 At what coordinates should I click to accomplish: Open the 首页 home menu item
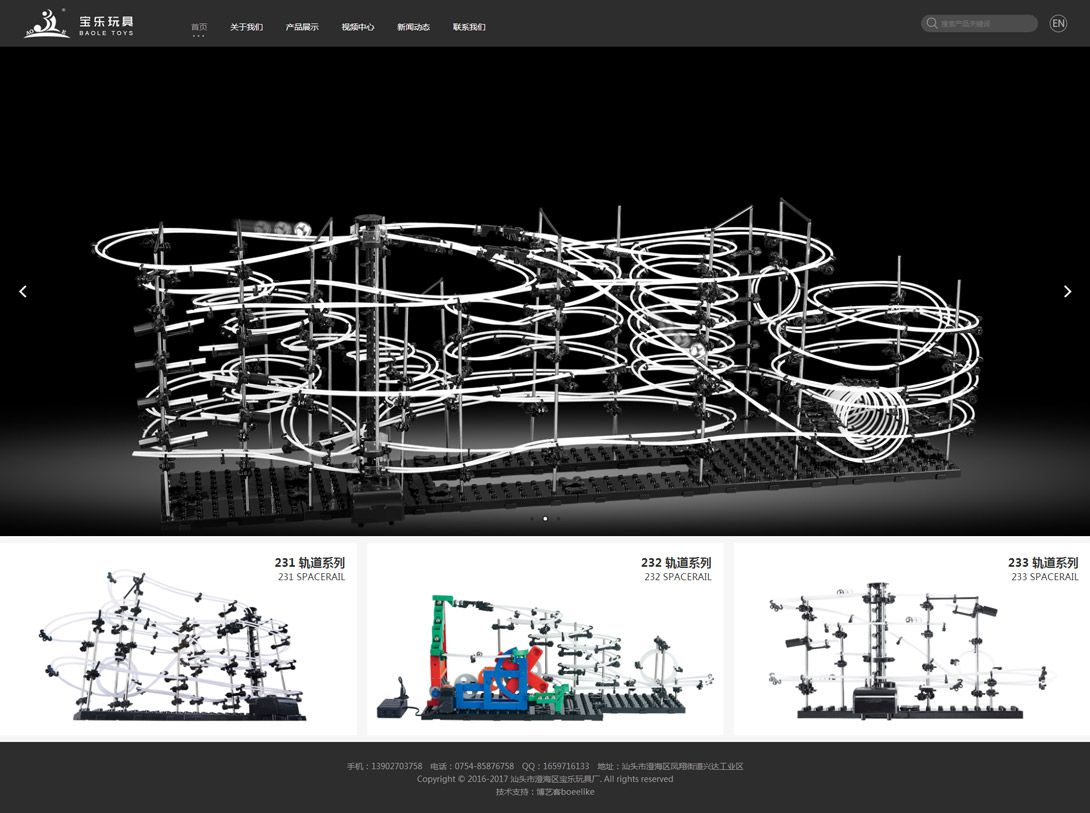[199, 27]
